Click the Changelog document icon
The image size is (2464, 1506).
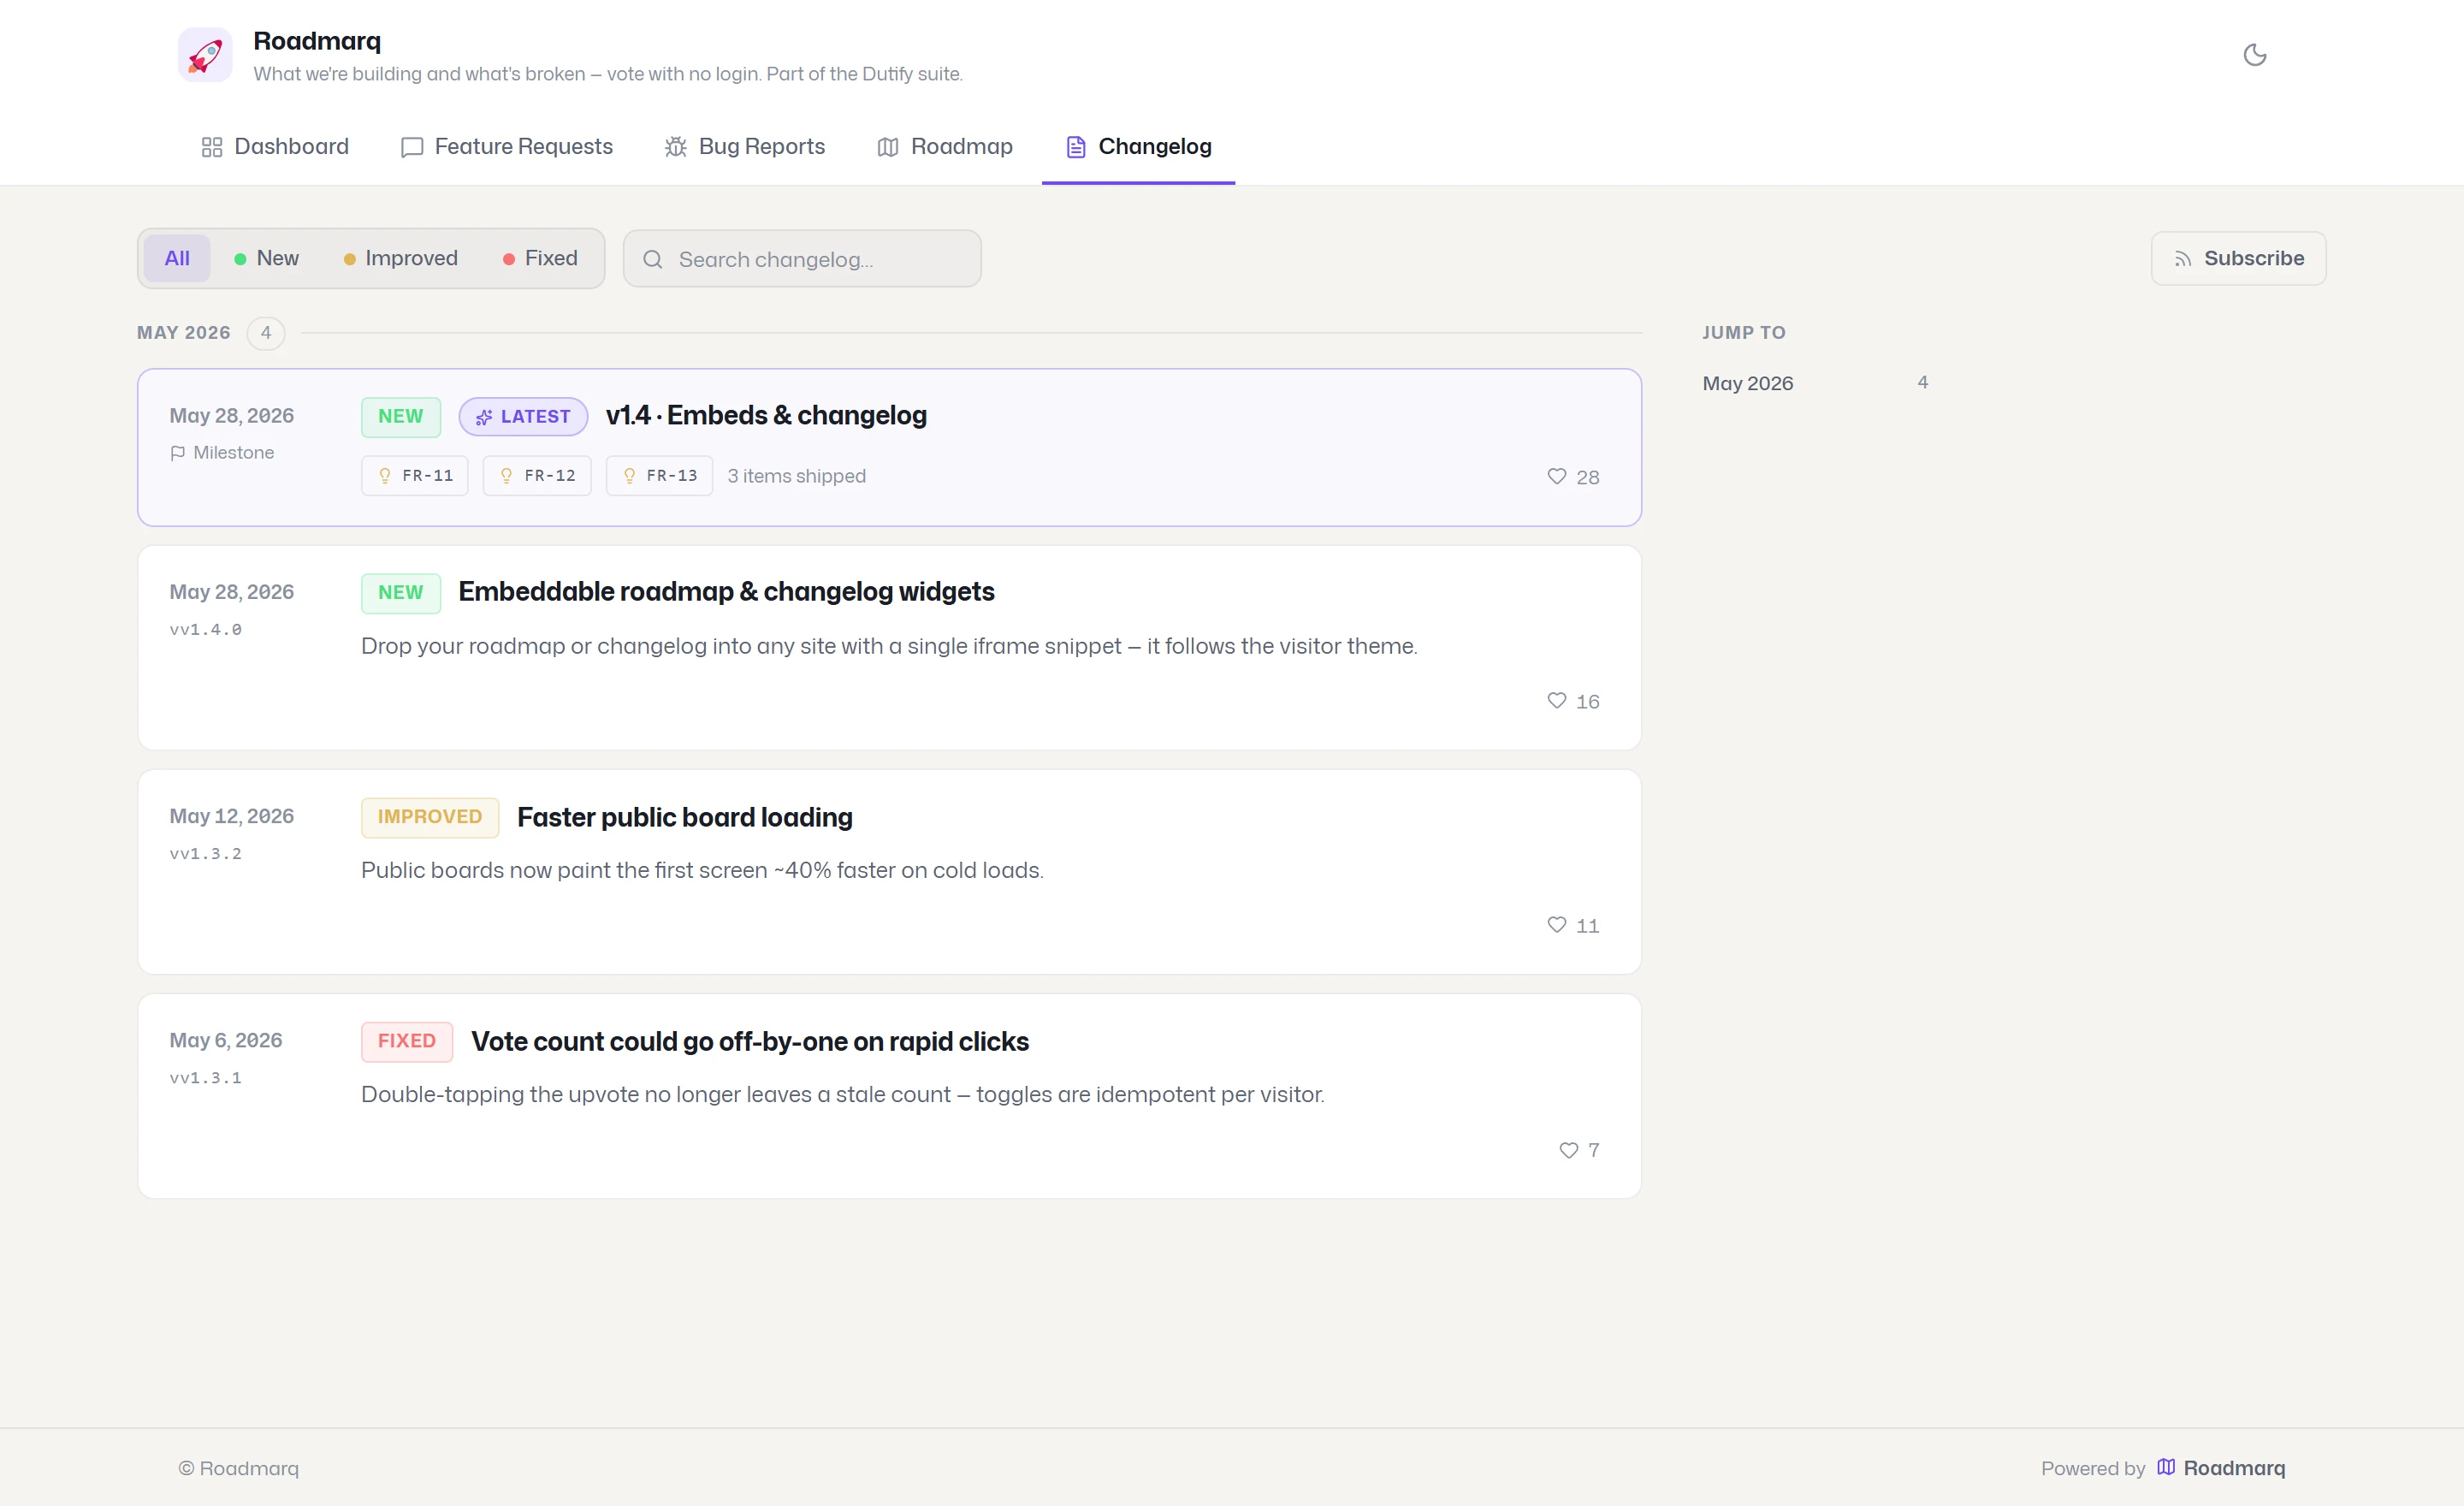point(1076,147)
